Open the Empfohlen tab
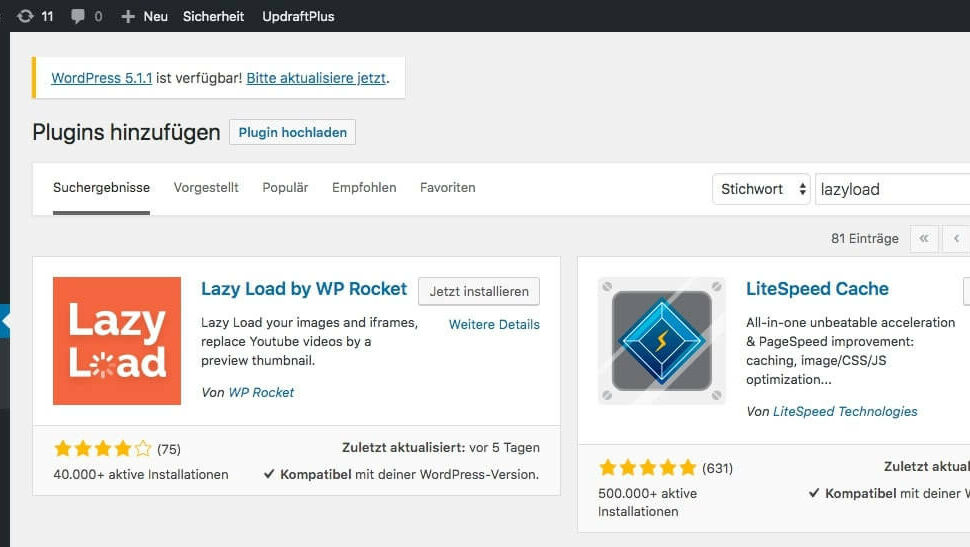This screenshot has width=970, height=547. (364, 187)
